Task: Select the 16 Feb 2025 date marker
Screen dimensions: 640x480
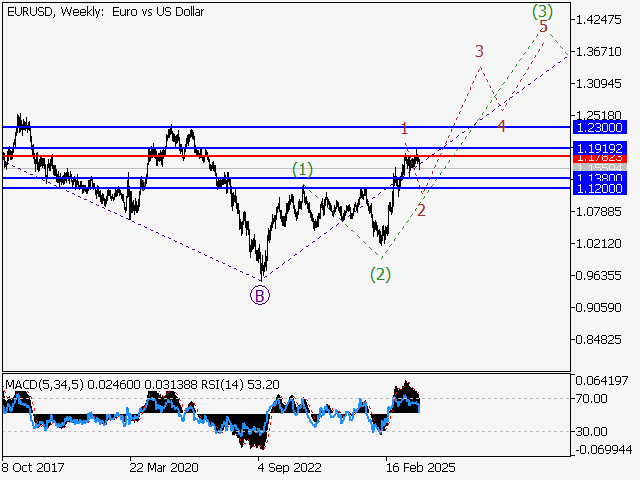Action: pyautogui.click(x=418, y=466)
